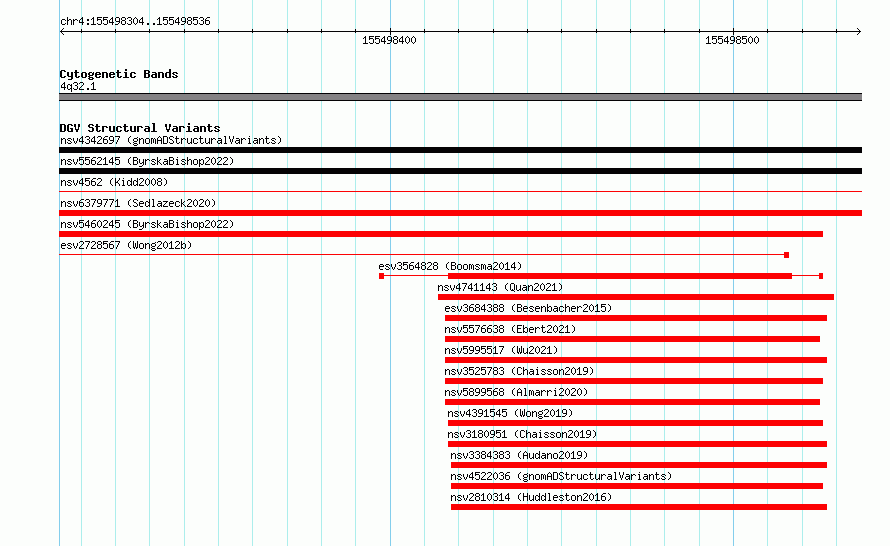The height and width of the screenshot is (546, 890).
Task: Click the 155498500 ruler position
Action: coord(732,40)
